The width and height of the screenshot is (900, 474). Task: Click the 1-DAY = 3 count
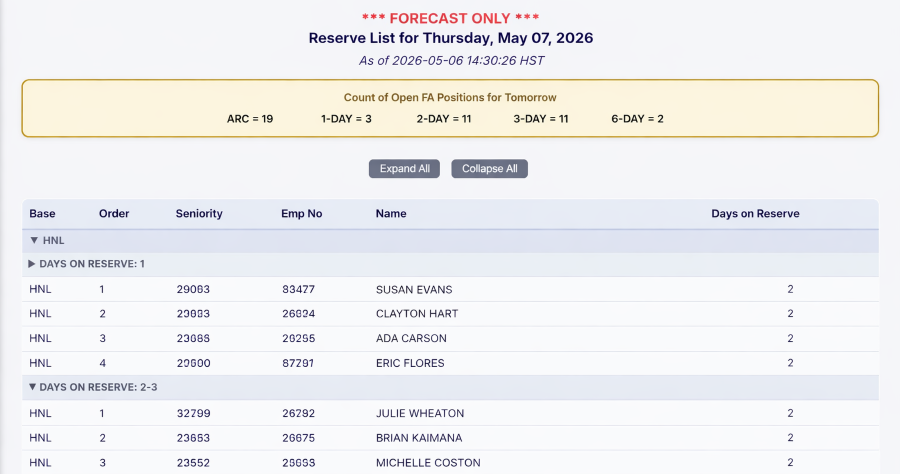click(346, 119)
